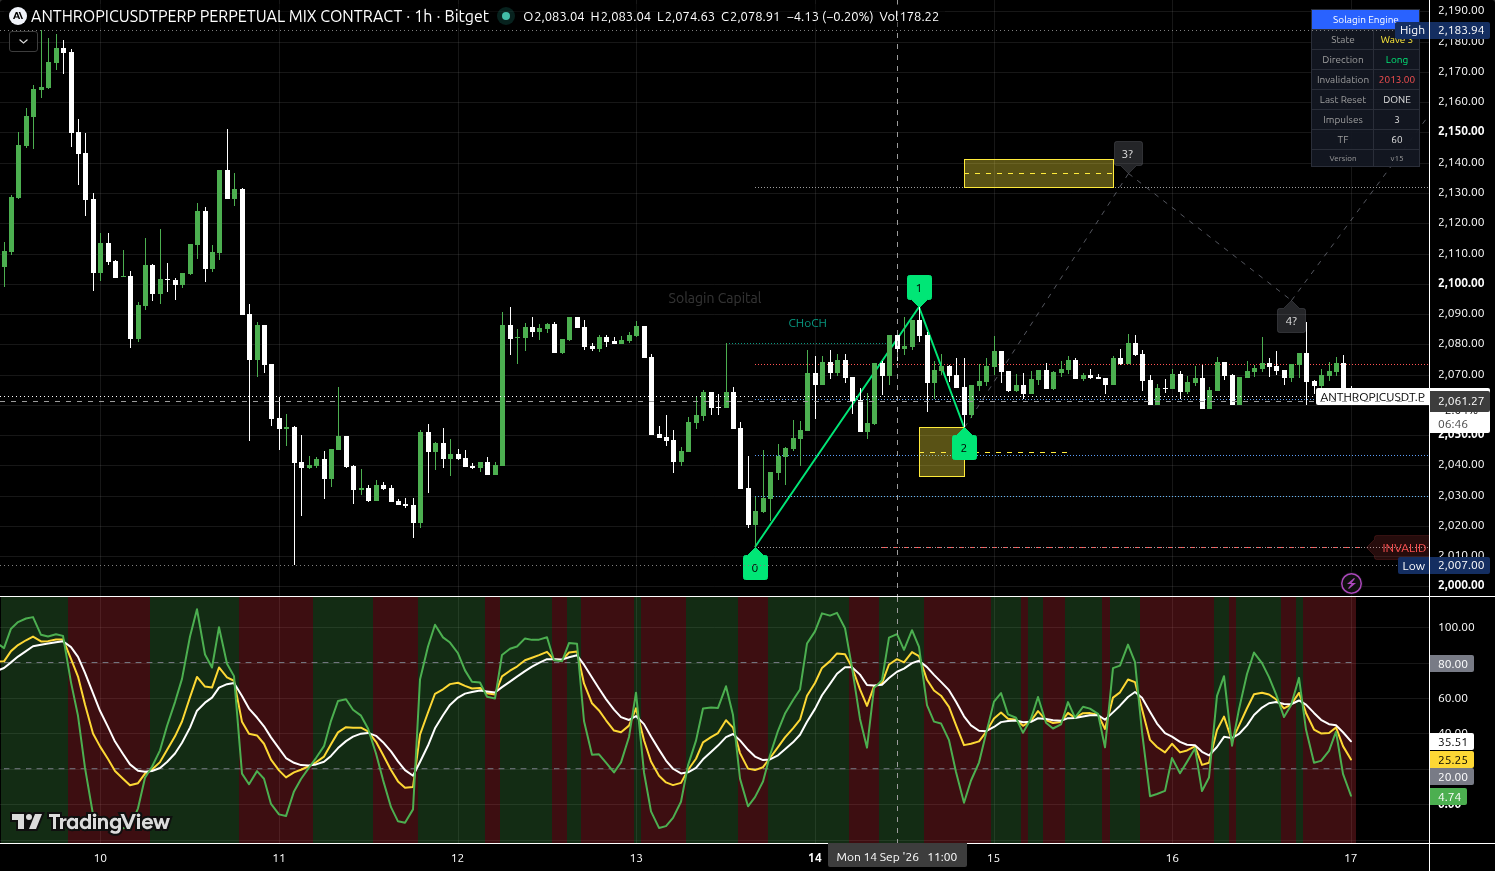Click the TF value 60
The image size is (1495, 871).
(1396, 140)
